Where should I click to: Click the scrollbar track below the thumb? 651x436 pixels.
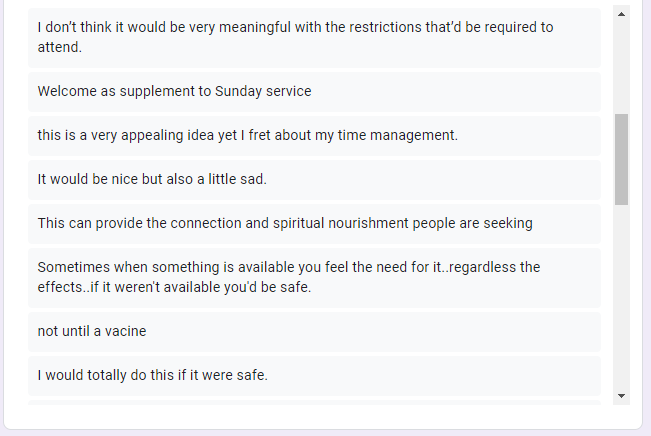coord(622,296)
